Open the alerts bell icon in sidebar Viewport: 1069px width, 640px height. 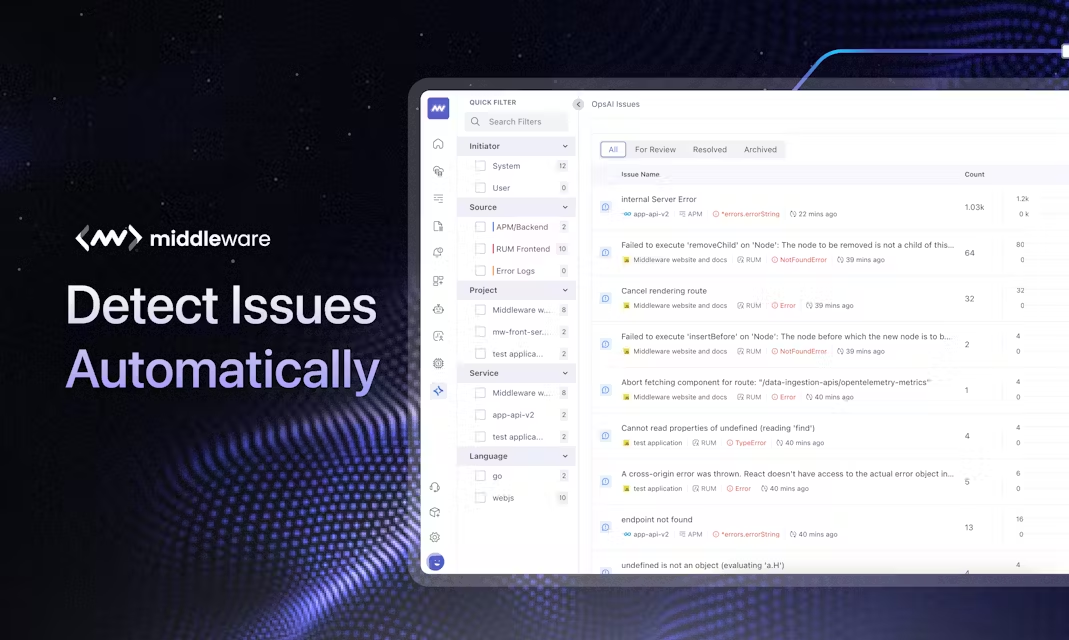438,253
